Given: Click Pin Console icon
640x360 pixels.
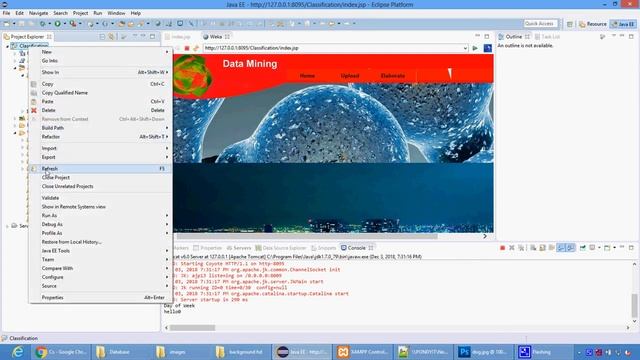Looking at the screenshot, I should click(x=582, y=248).
